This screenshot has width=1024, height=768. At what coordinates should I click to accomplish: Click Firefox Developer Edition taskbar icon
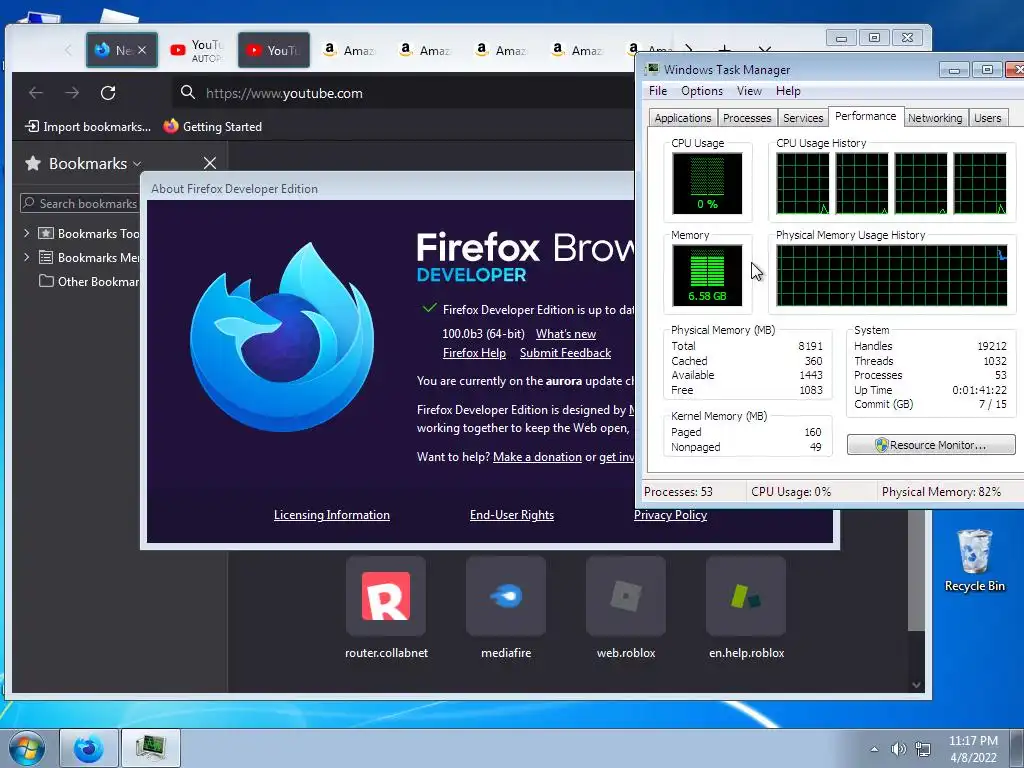pos(88,748)
